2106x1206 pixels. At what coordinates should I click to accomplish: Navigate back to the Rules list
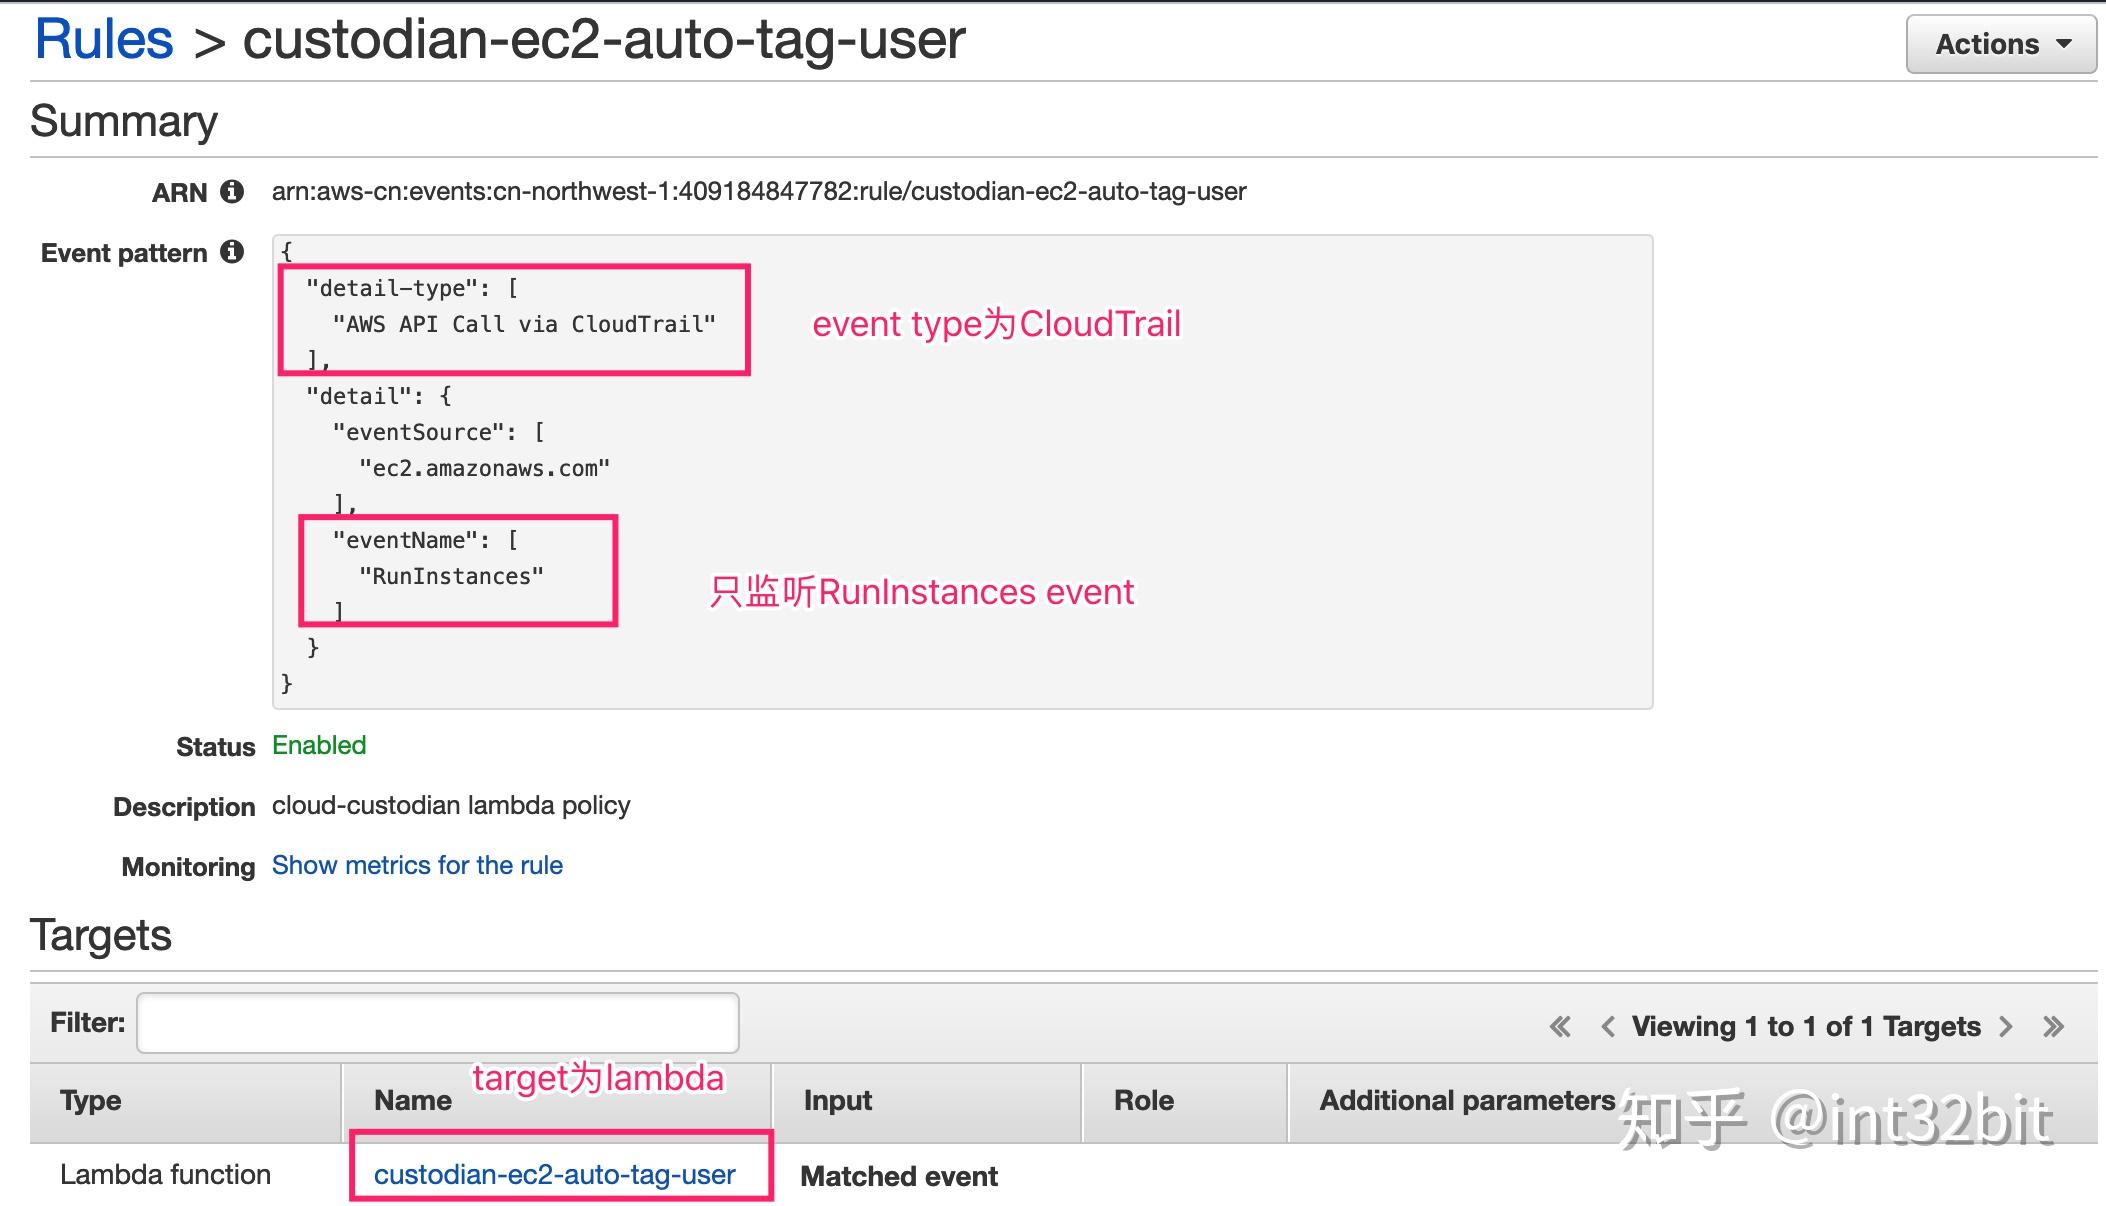pyautogui.click(x=102, y=38)
